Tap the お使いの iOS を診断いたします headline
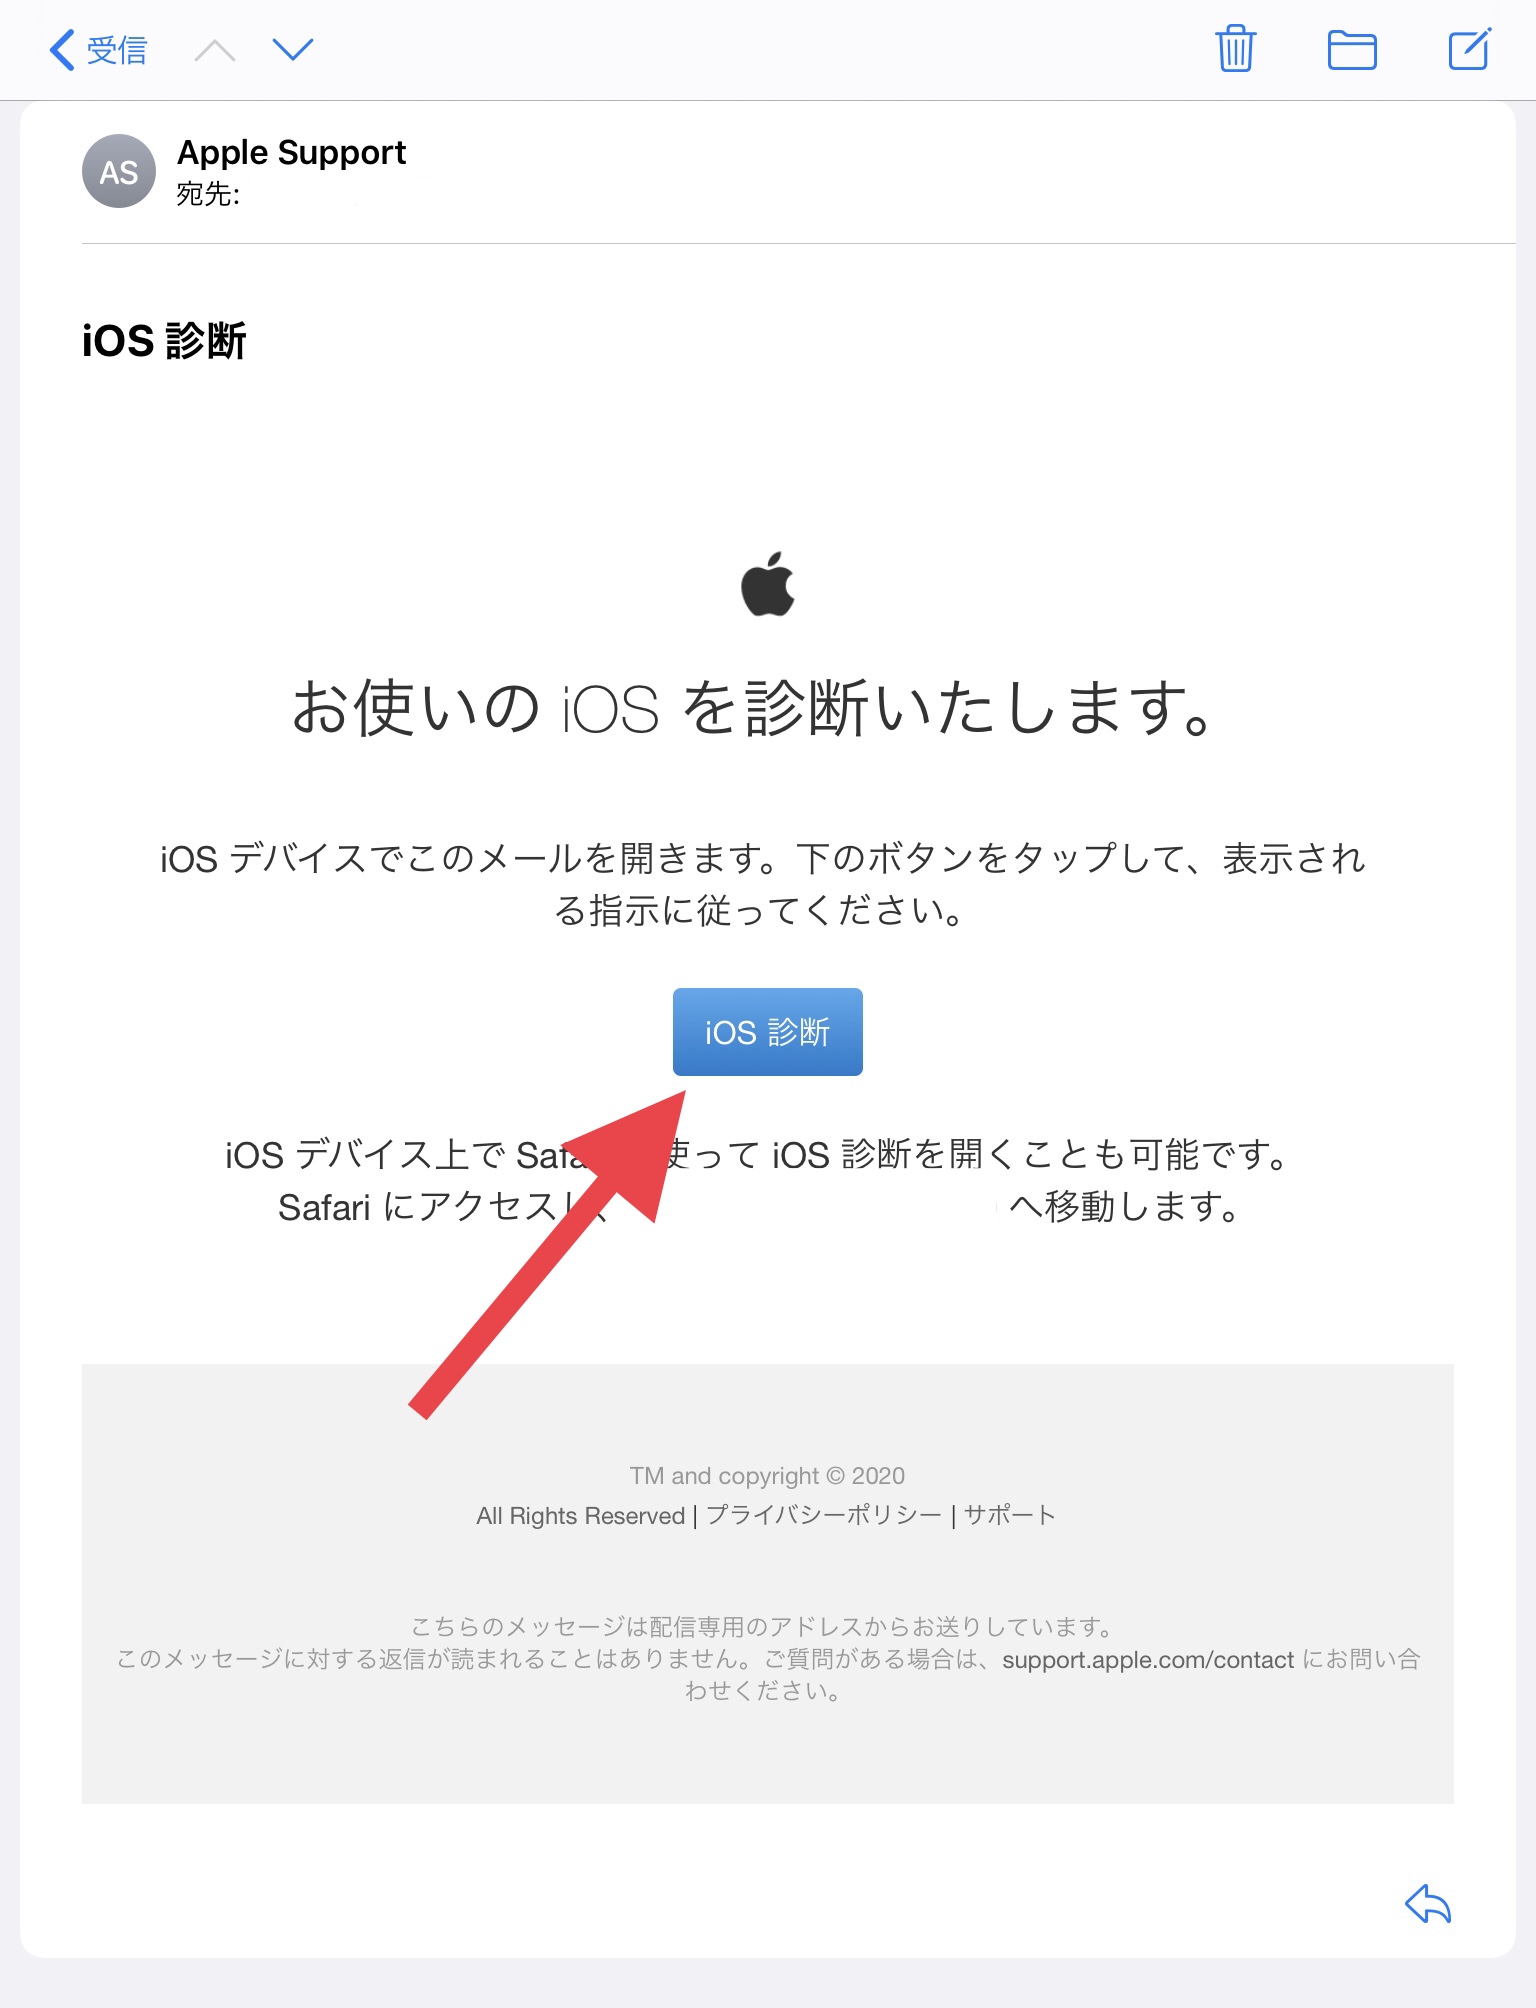Image resolution: width=1536 pixels, height=2008 pixels. point(754,707)
